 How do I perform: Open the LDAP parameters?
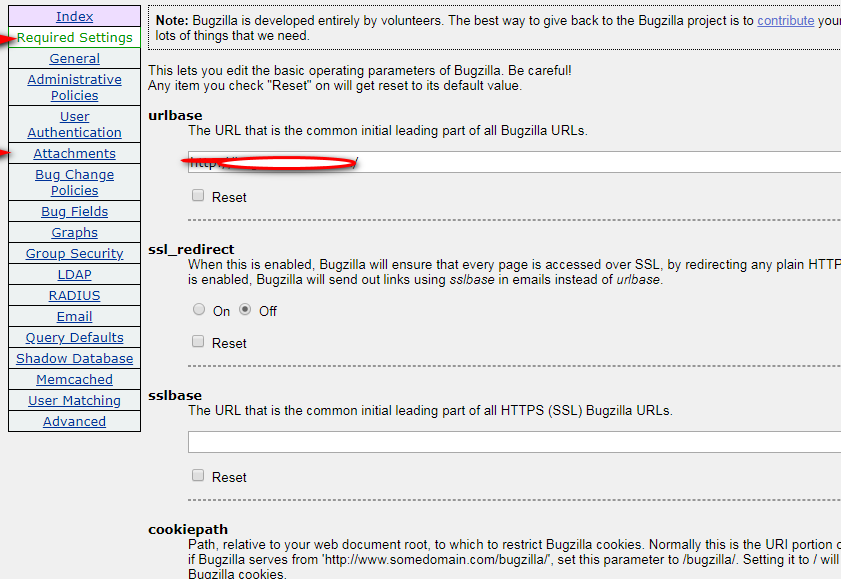(75, 274)
